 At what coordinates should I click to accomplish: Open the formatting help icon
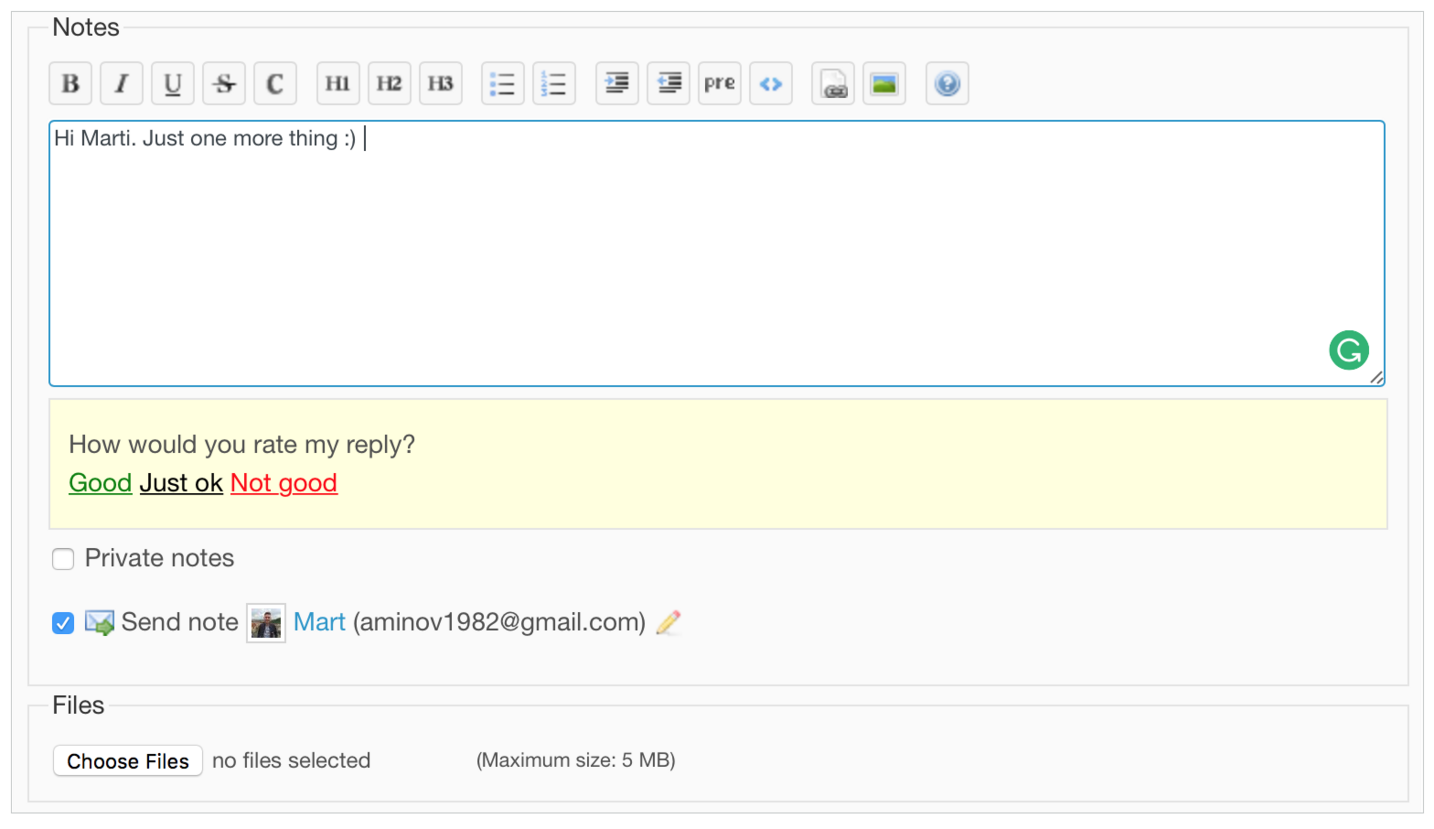point(947,84)
